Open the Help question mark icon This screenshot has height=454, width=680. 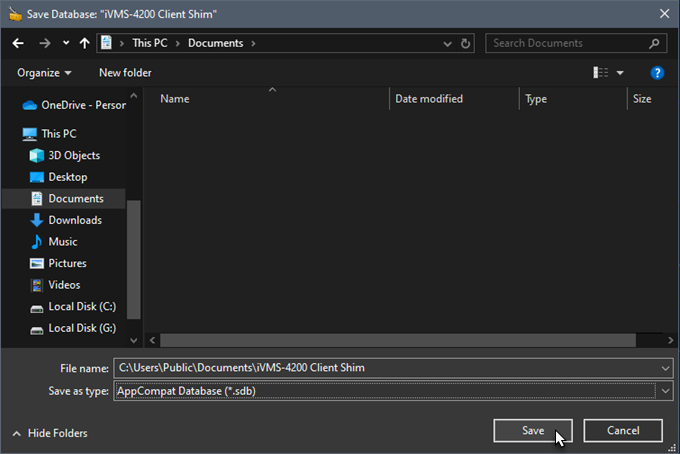657,73
